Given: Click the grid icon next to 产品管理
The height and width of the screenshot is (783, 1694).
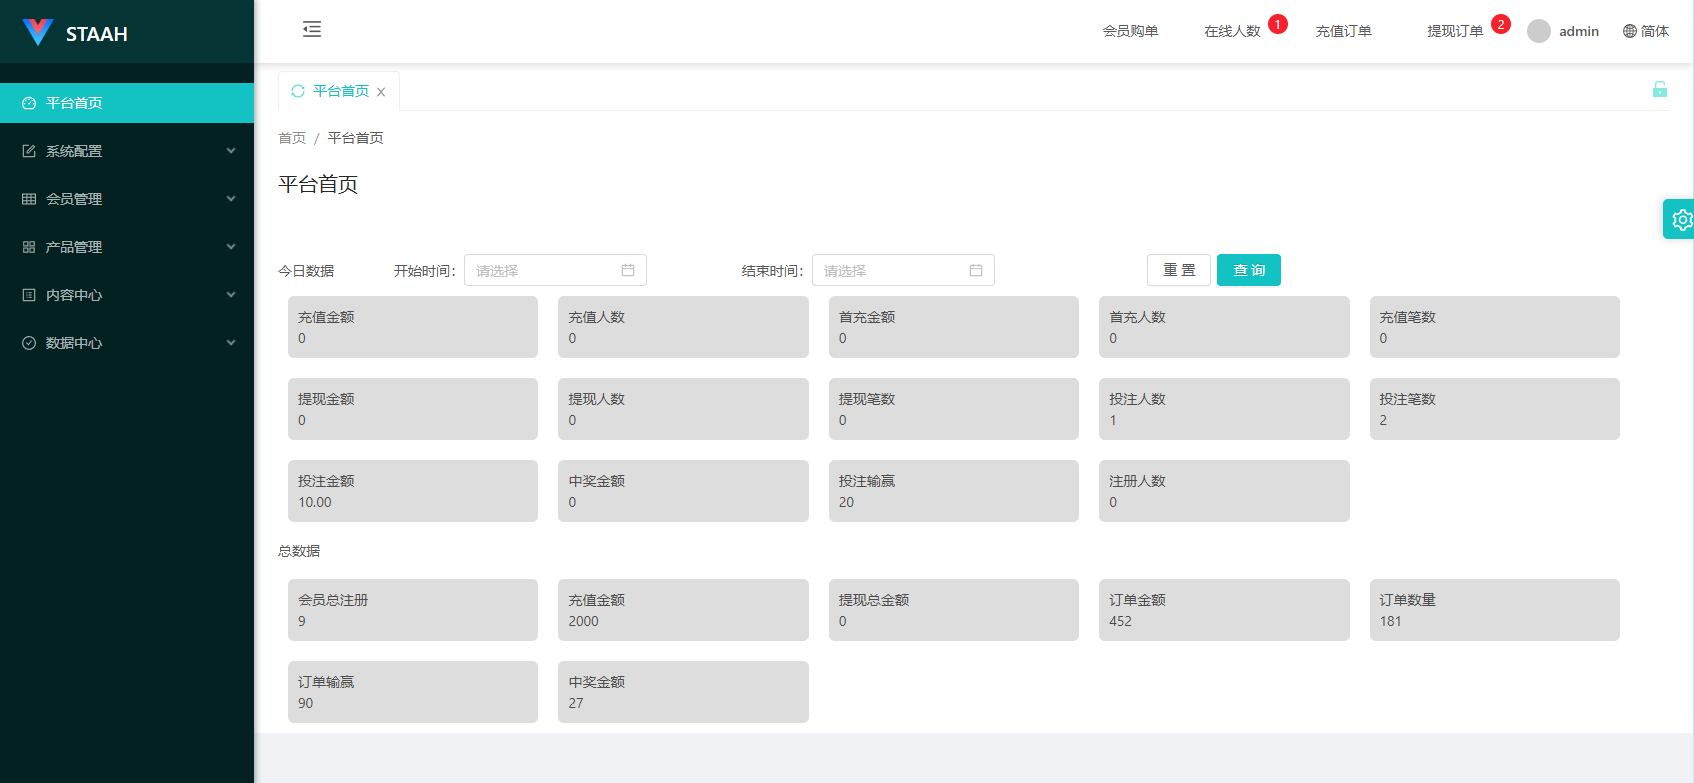Looking at the screenshot, I should click(29, 247).
